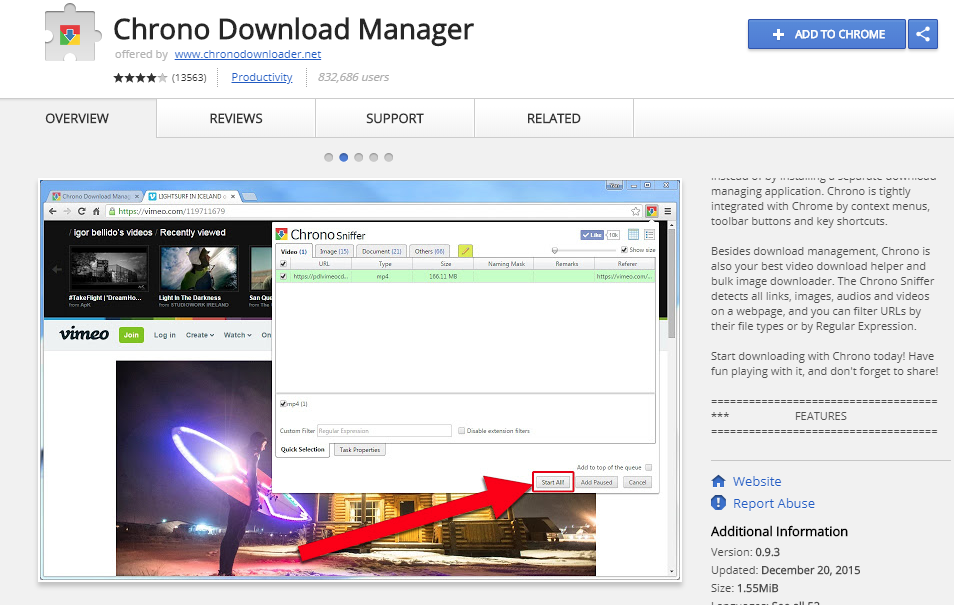Switch to the REVIEWS tab
The image size is (954, 605).
pyautogui.click(x=236, y=119)
